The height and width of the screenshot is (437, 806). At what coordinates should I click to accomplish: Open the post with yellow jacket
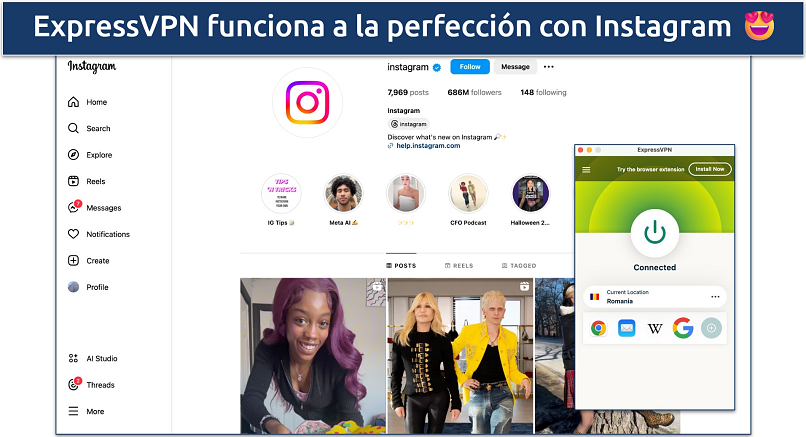point(461,356)
